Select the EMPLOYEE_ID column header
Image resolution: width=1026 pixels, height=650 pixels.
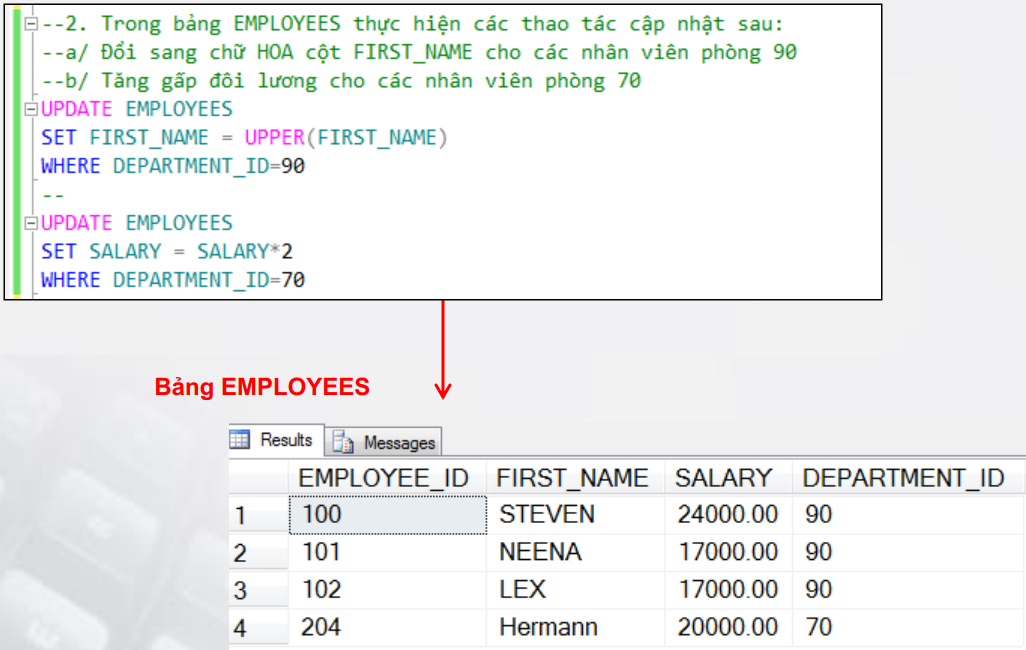tap(383, 478)
